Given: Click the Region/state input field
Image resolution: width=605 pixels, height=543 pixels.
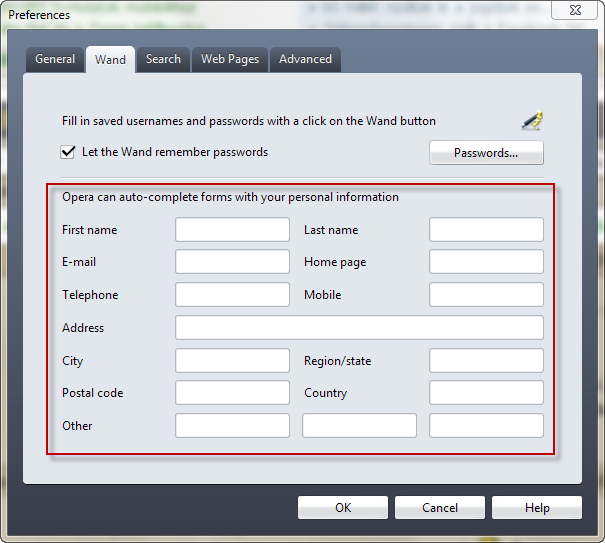Looking at the screenshot, I should pyautogui.click(x=486, y=360).
